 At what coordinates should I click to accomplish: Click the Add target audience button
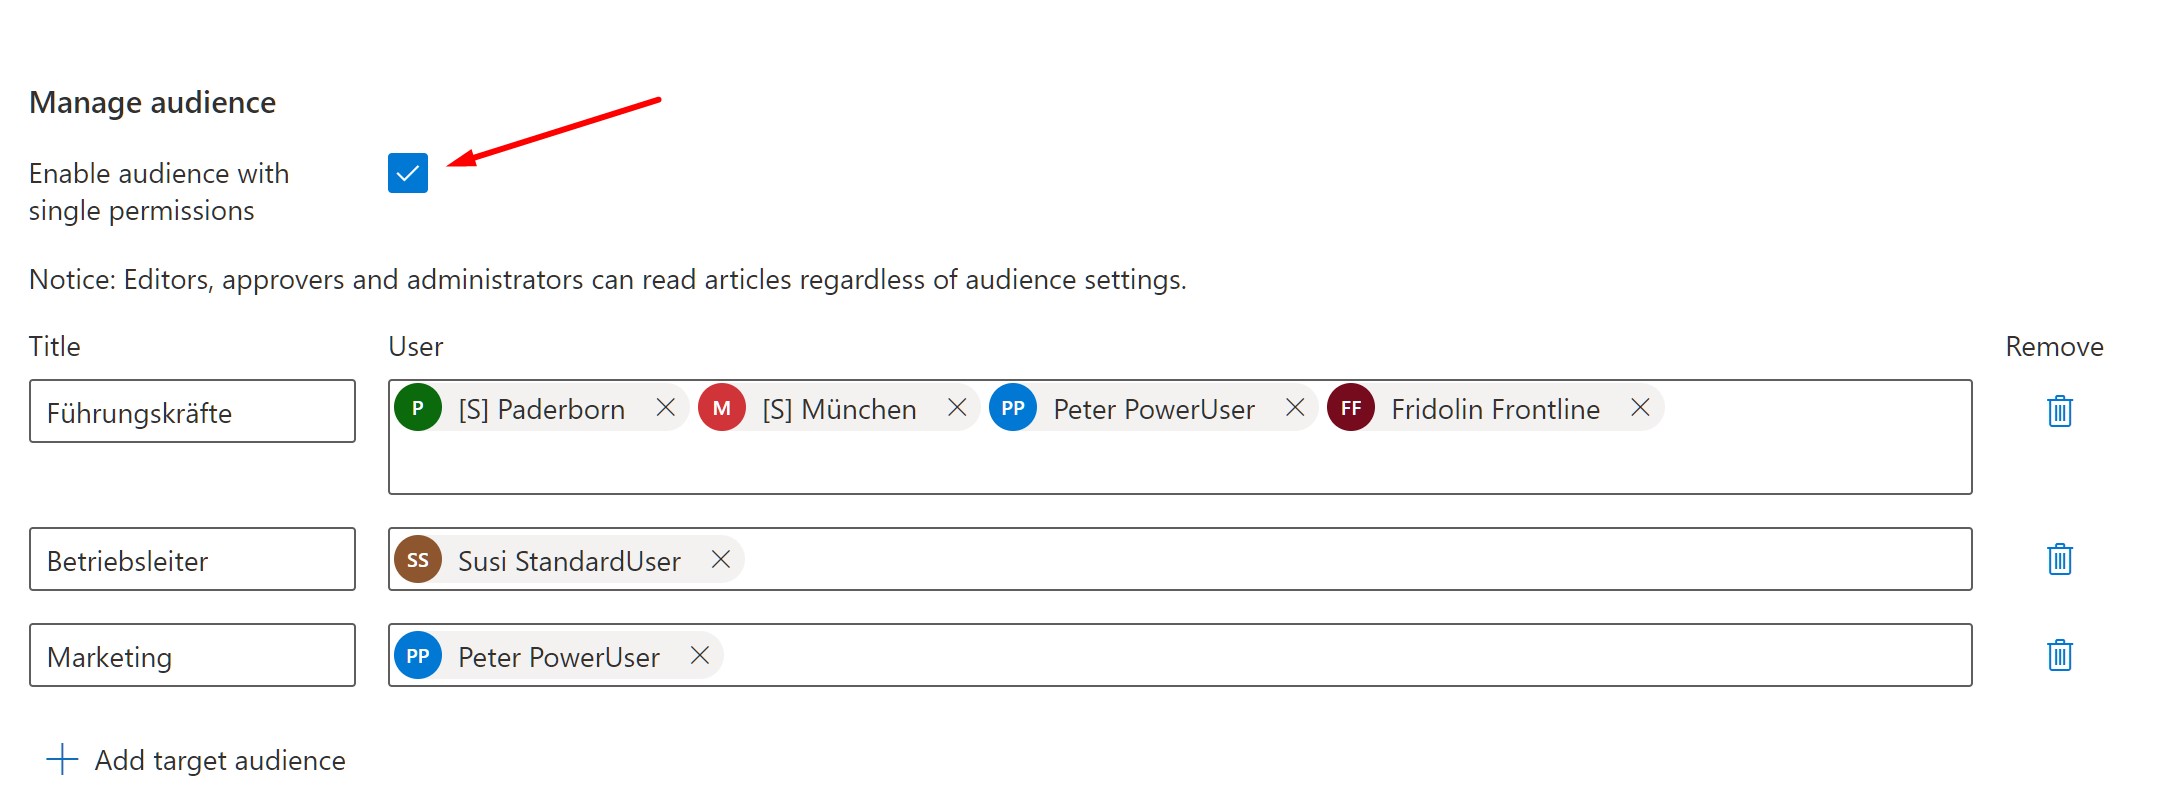coord(196,760)
